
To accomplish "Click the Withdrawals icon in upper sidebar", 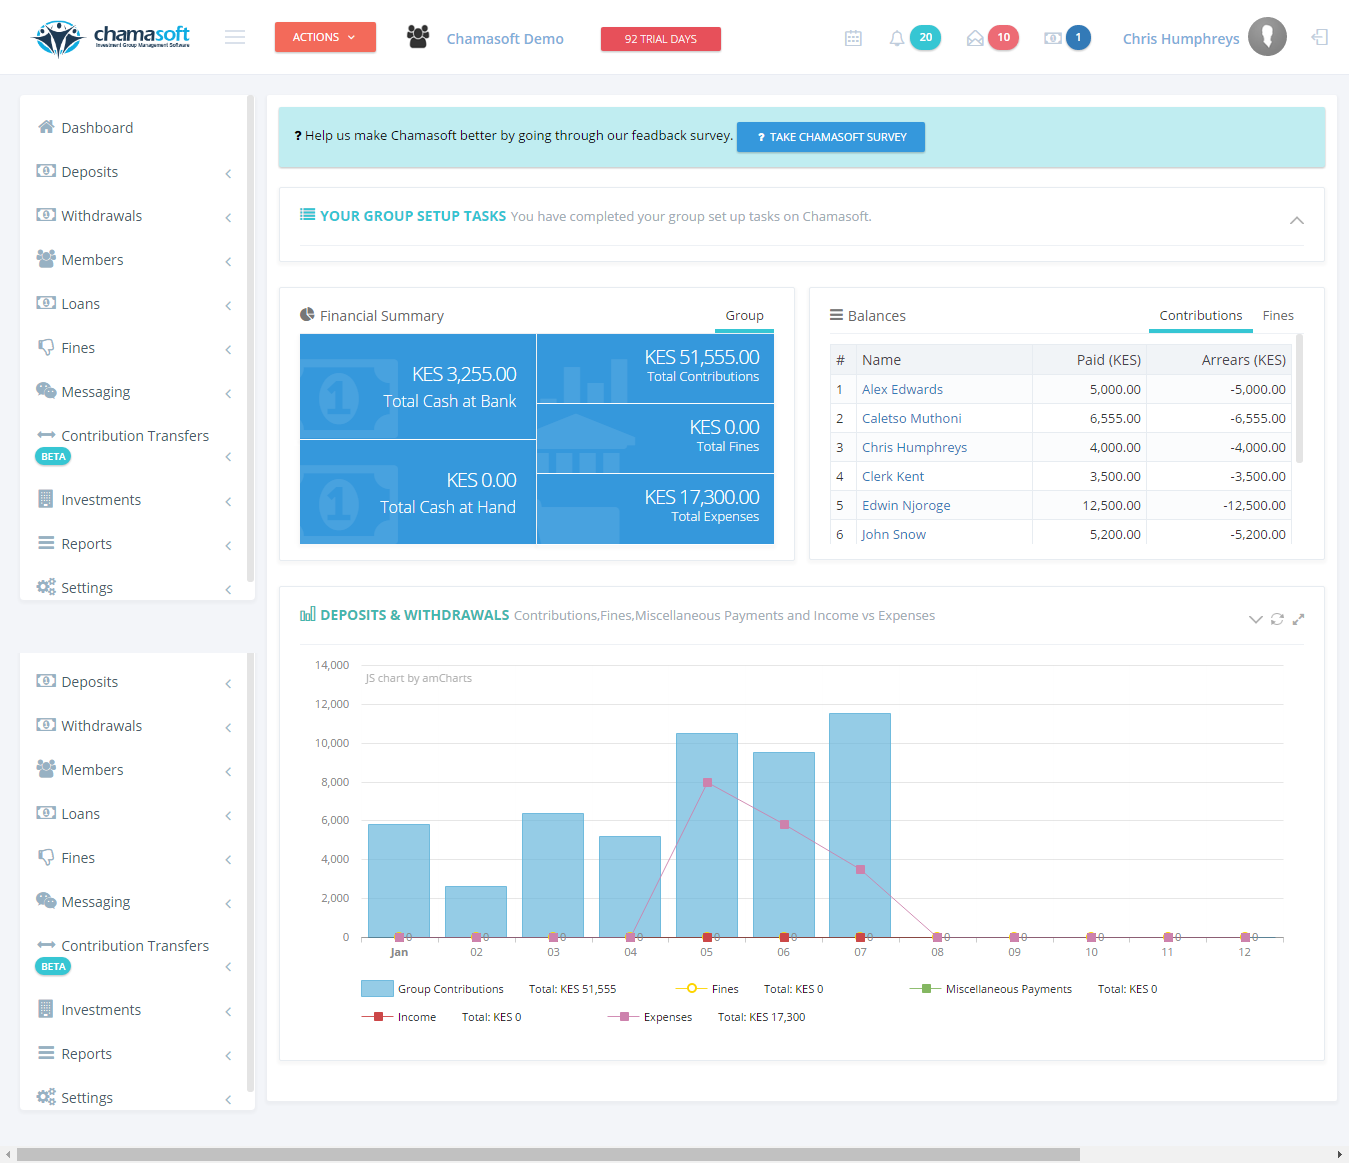I will point(46,215).
